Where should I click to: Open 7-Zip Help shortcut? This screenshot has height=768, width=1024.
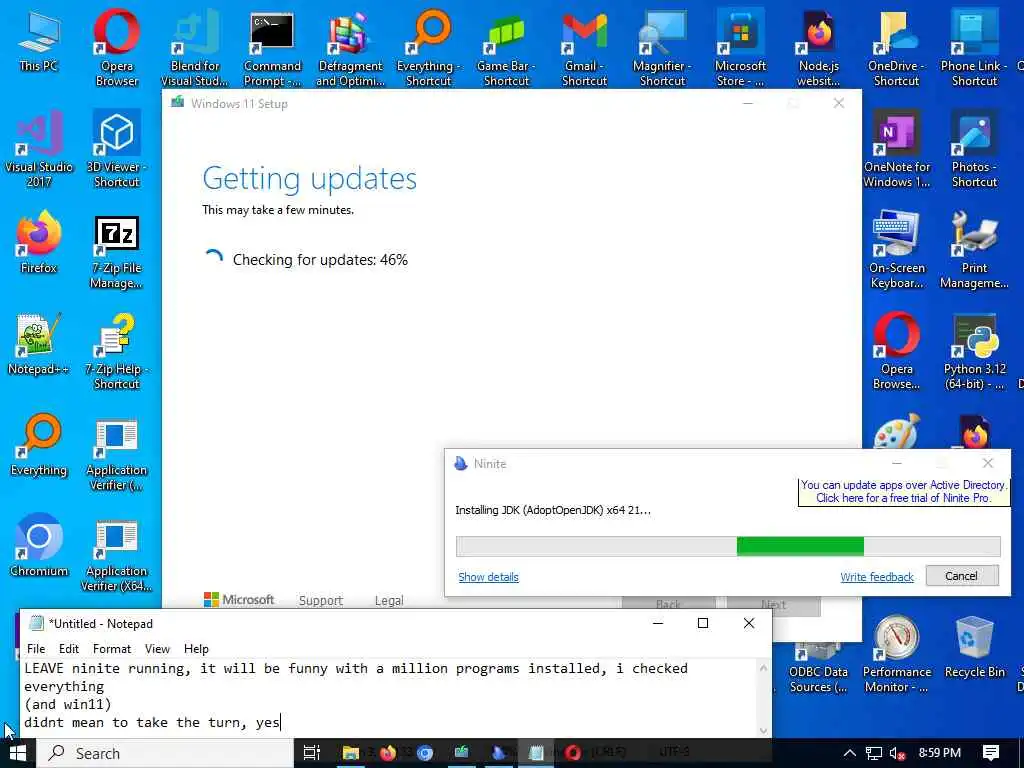(x=116, y=351)
